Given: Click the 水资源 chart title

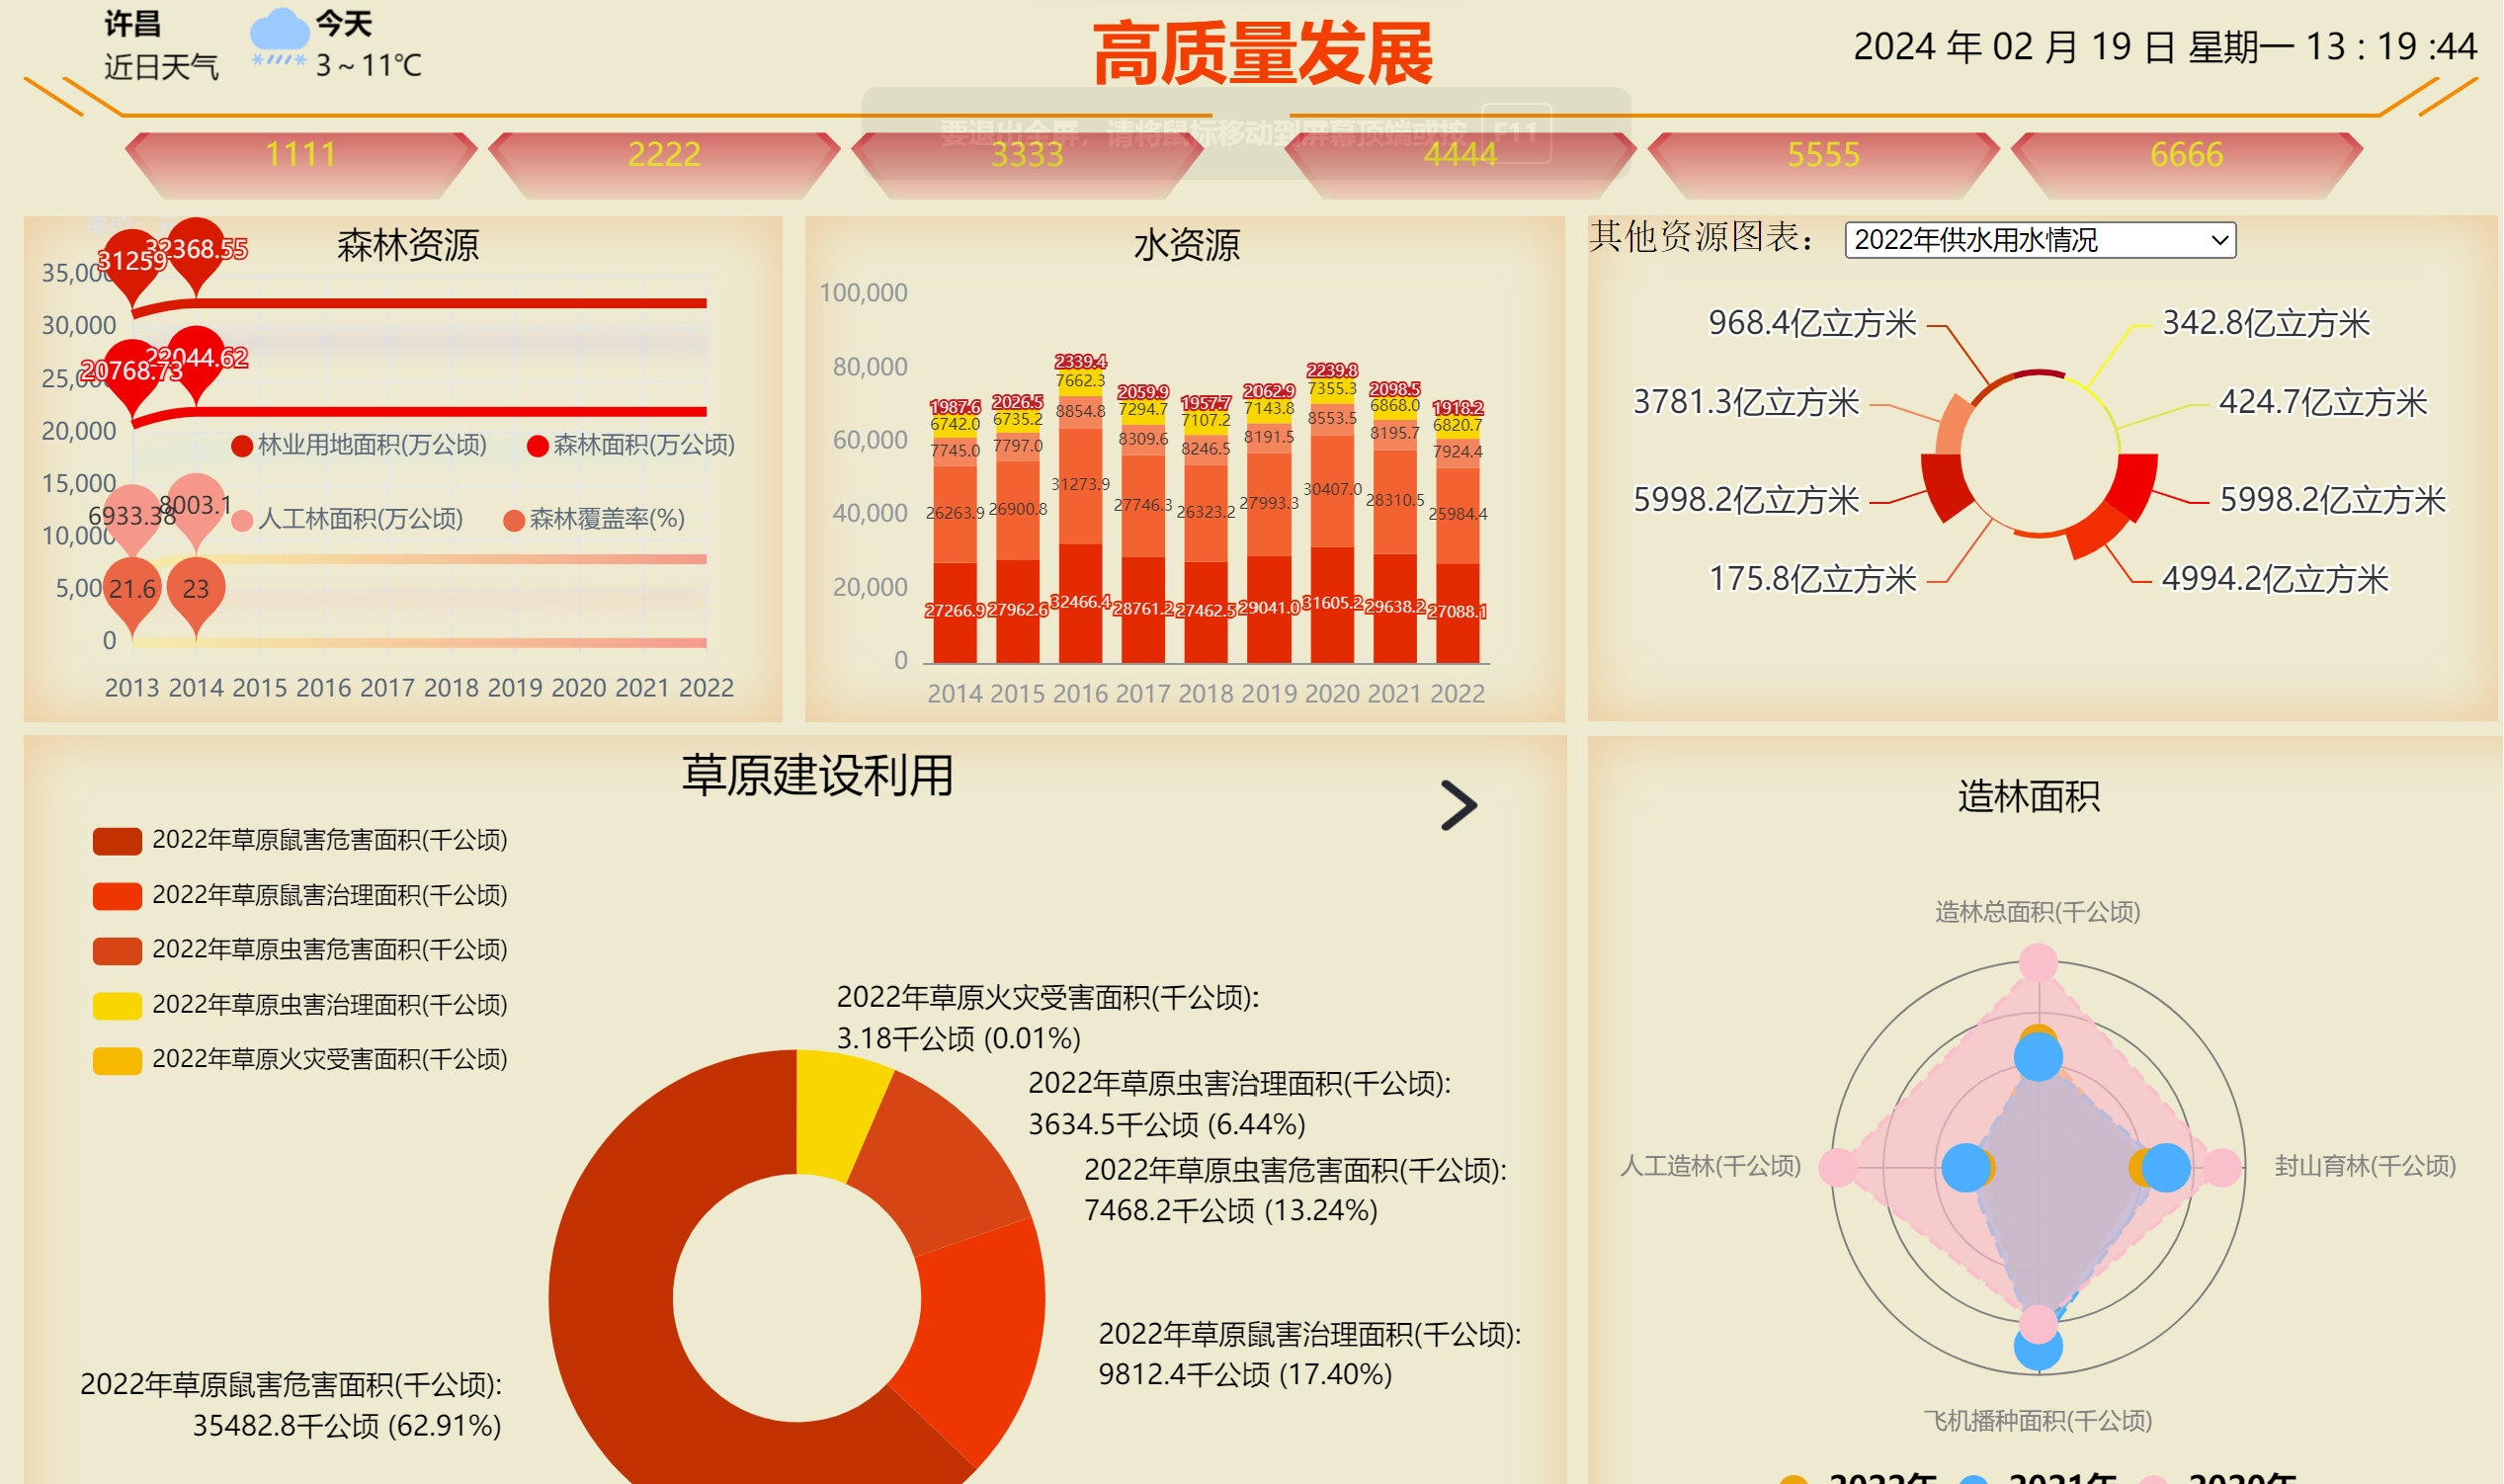Looking at the screenshot, I should click(1187, 245).
